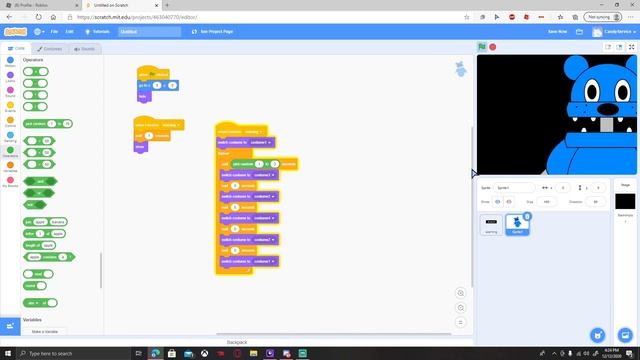
Task: Select the warning sprite thumbnail
Action: [x=491, y=225]
